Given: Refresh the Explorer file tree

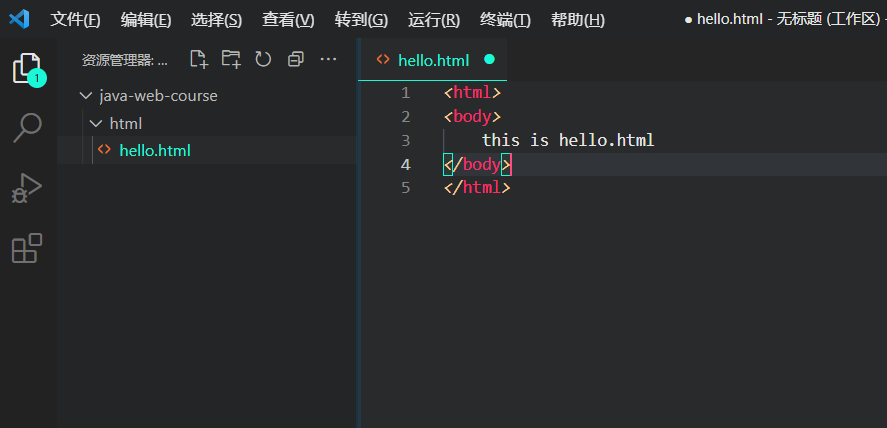Looking at the screenshot, I should tap(263, 59).
